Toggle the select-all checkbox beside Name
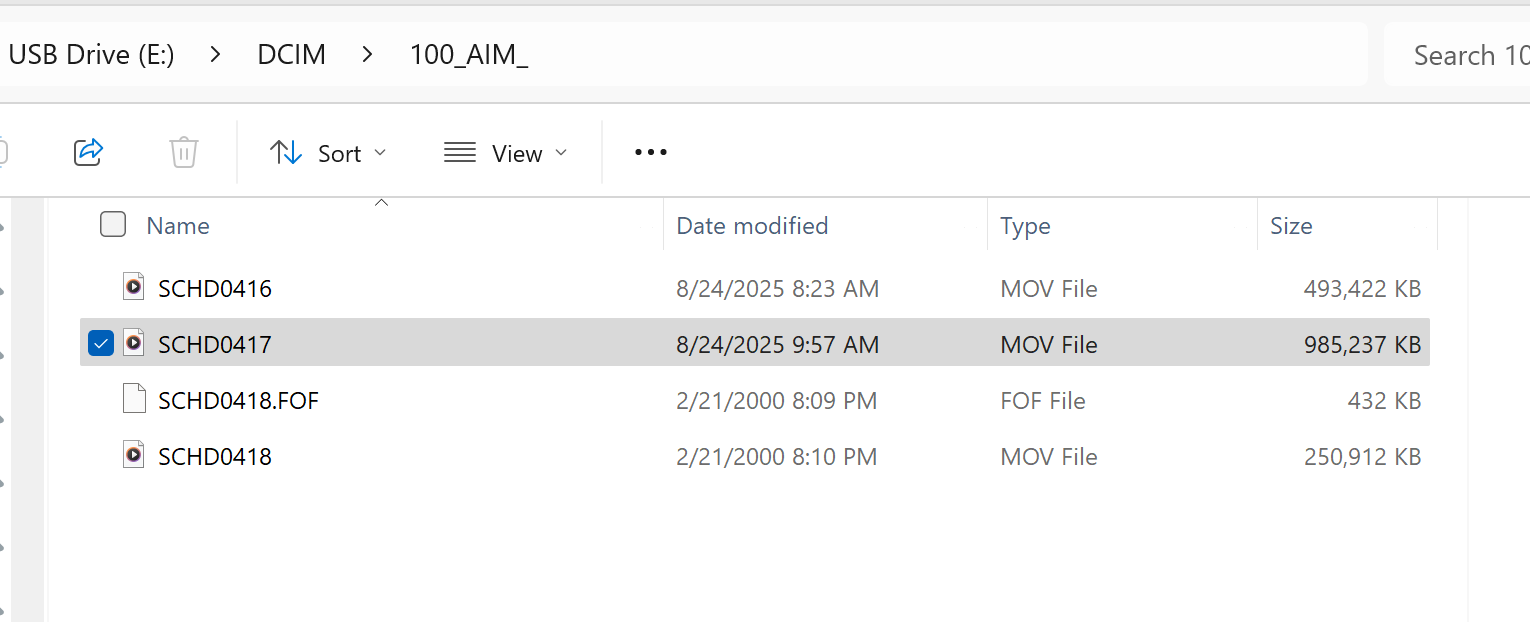This screenshot has width=1530, height=622. [113, 224]
